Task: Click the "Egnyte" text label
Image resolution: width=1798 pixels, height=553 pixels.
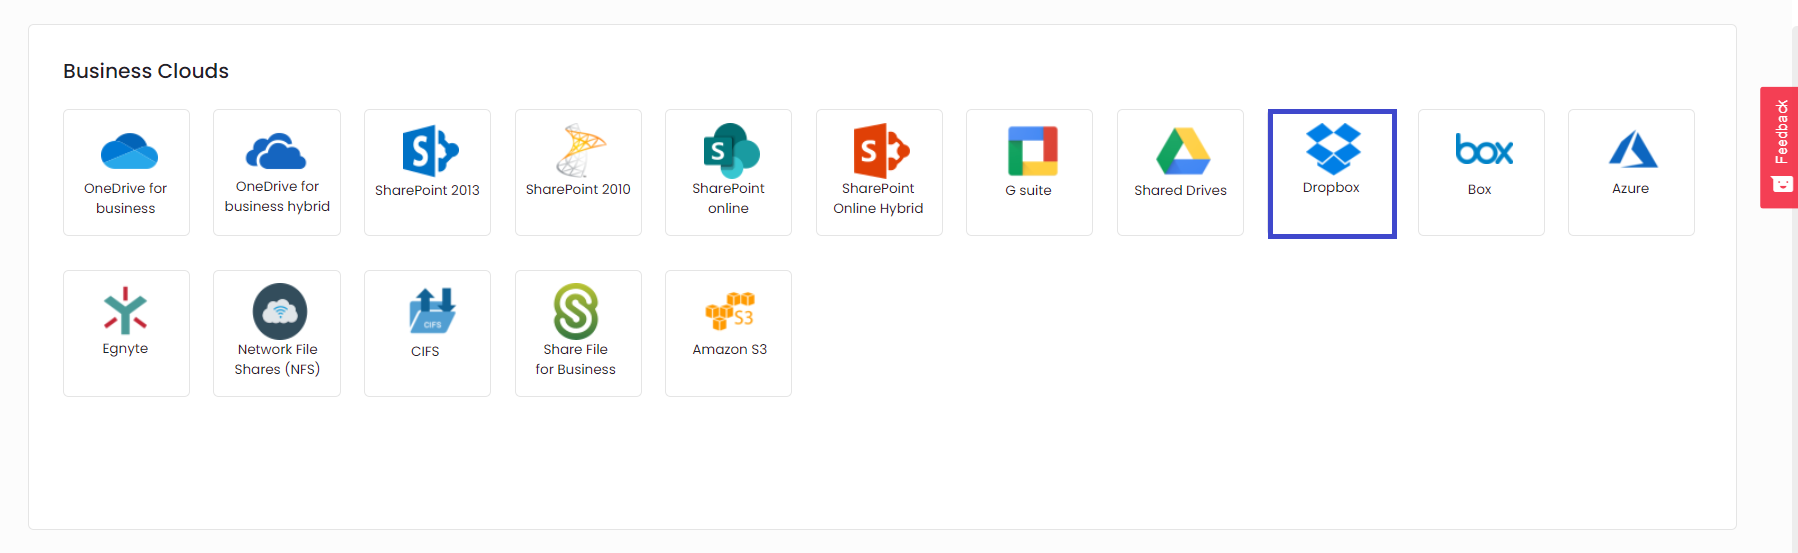Action: coord(125,349)
